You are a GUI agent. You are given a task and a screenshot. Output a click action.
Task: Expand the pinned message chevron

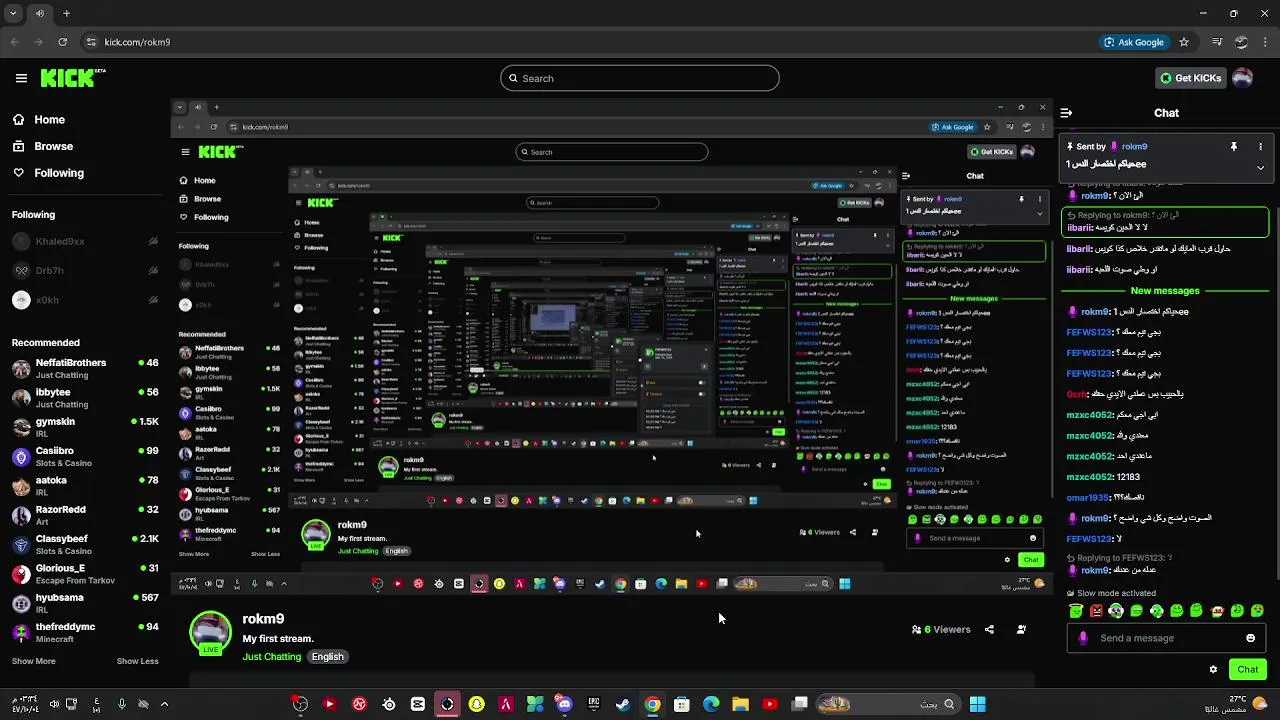pos(1260,167)
